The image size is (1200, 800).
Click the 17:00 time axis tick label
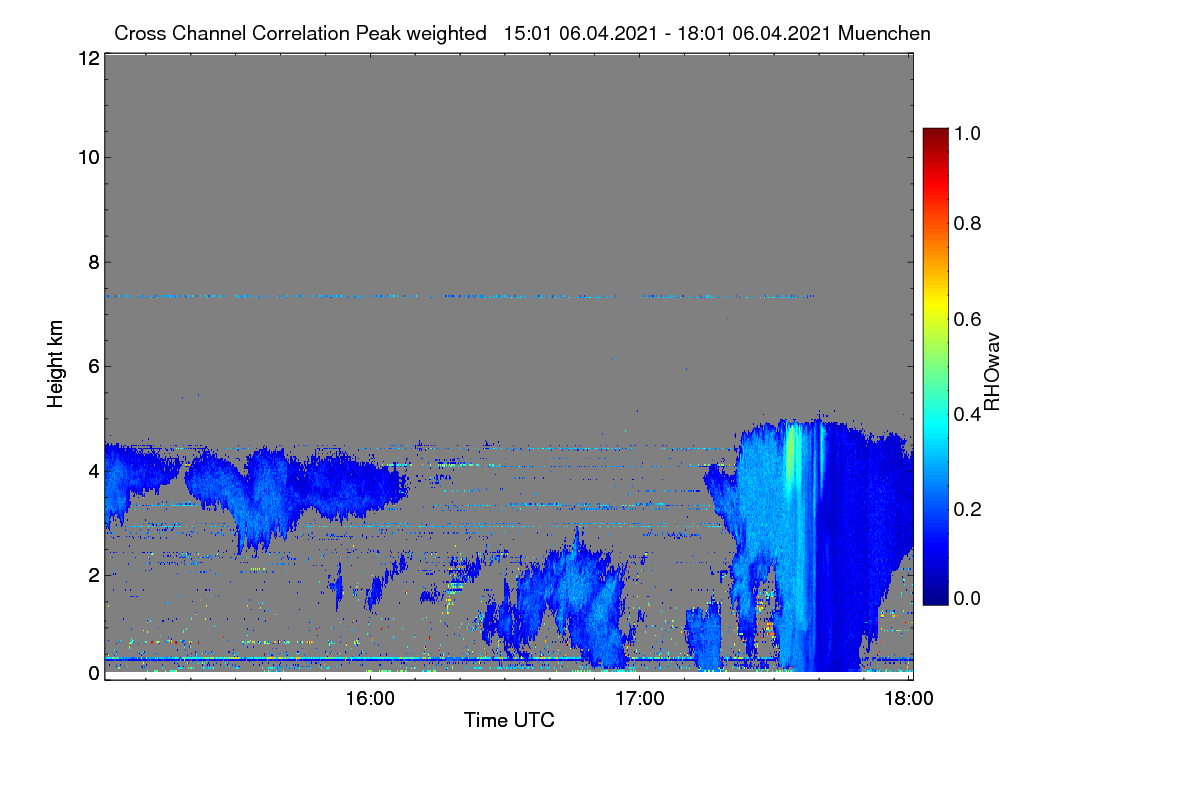pos(639,698)
